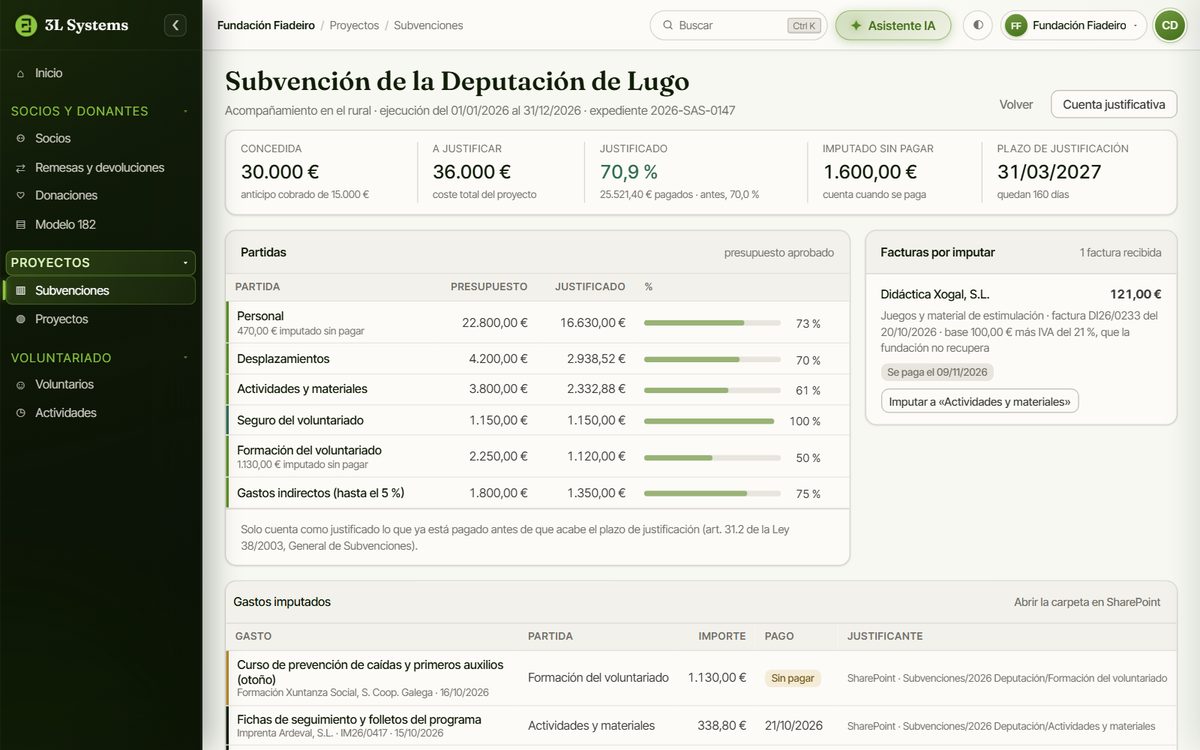Screen dimensions: 1200x750
Task: Open Remesas y devoluciones menu item
Action: 101,168
